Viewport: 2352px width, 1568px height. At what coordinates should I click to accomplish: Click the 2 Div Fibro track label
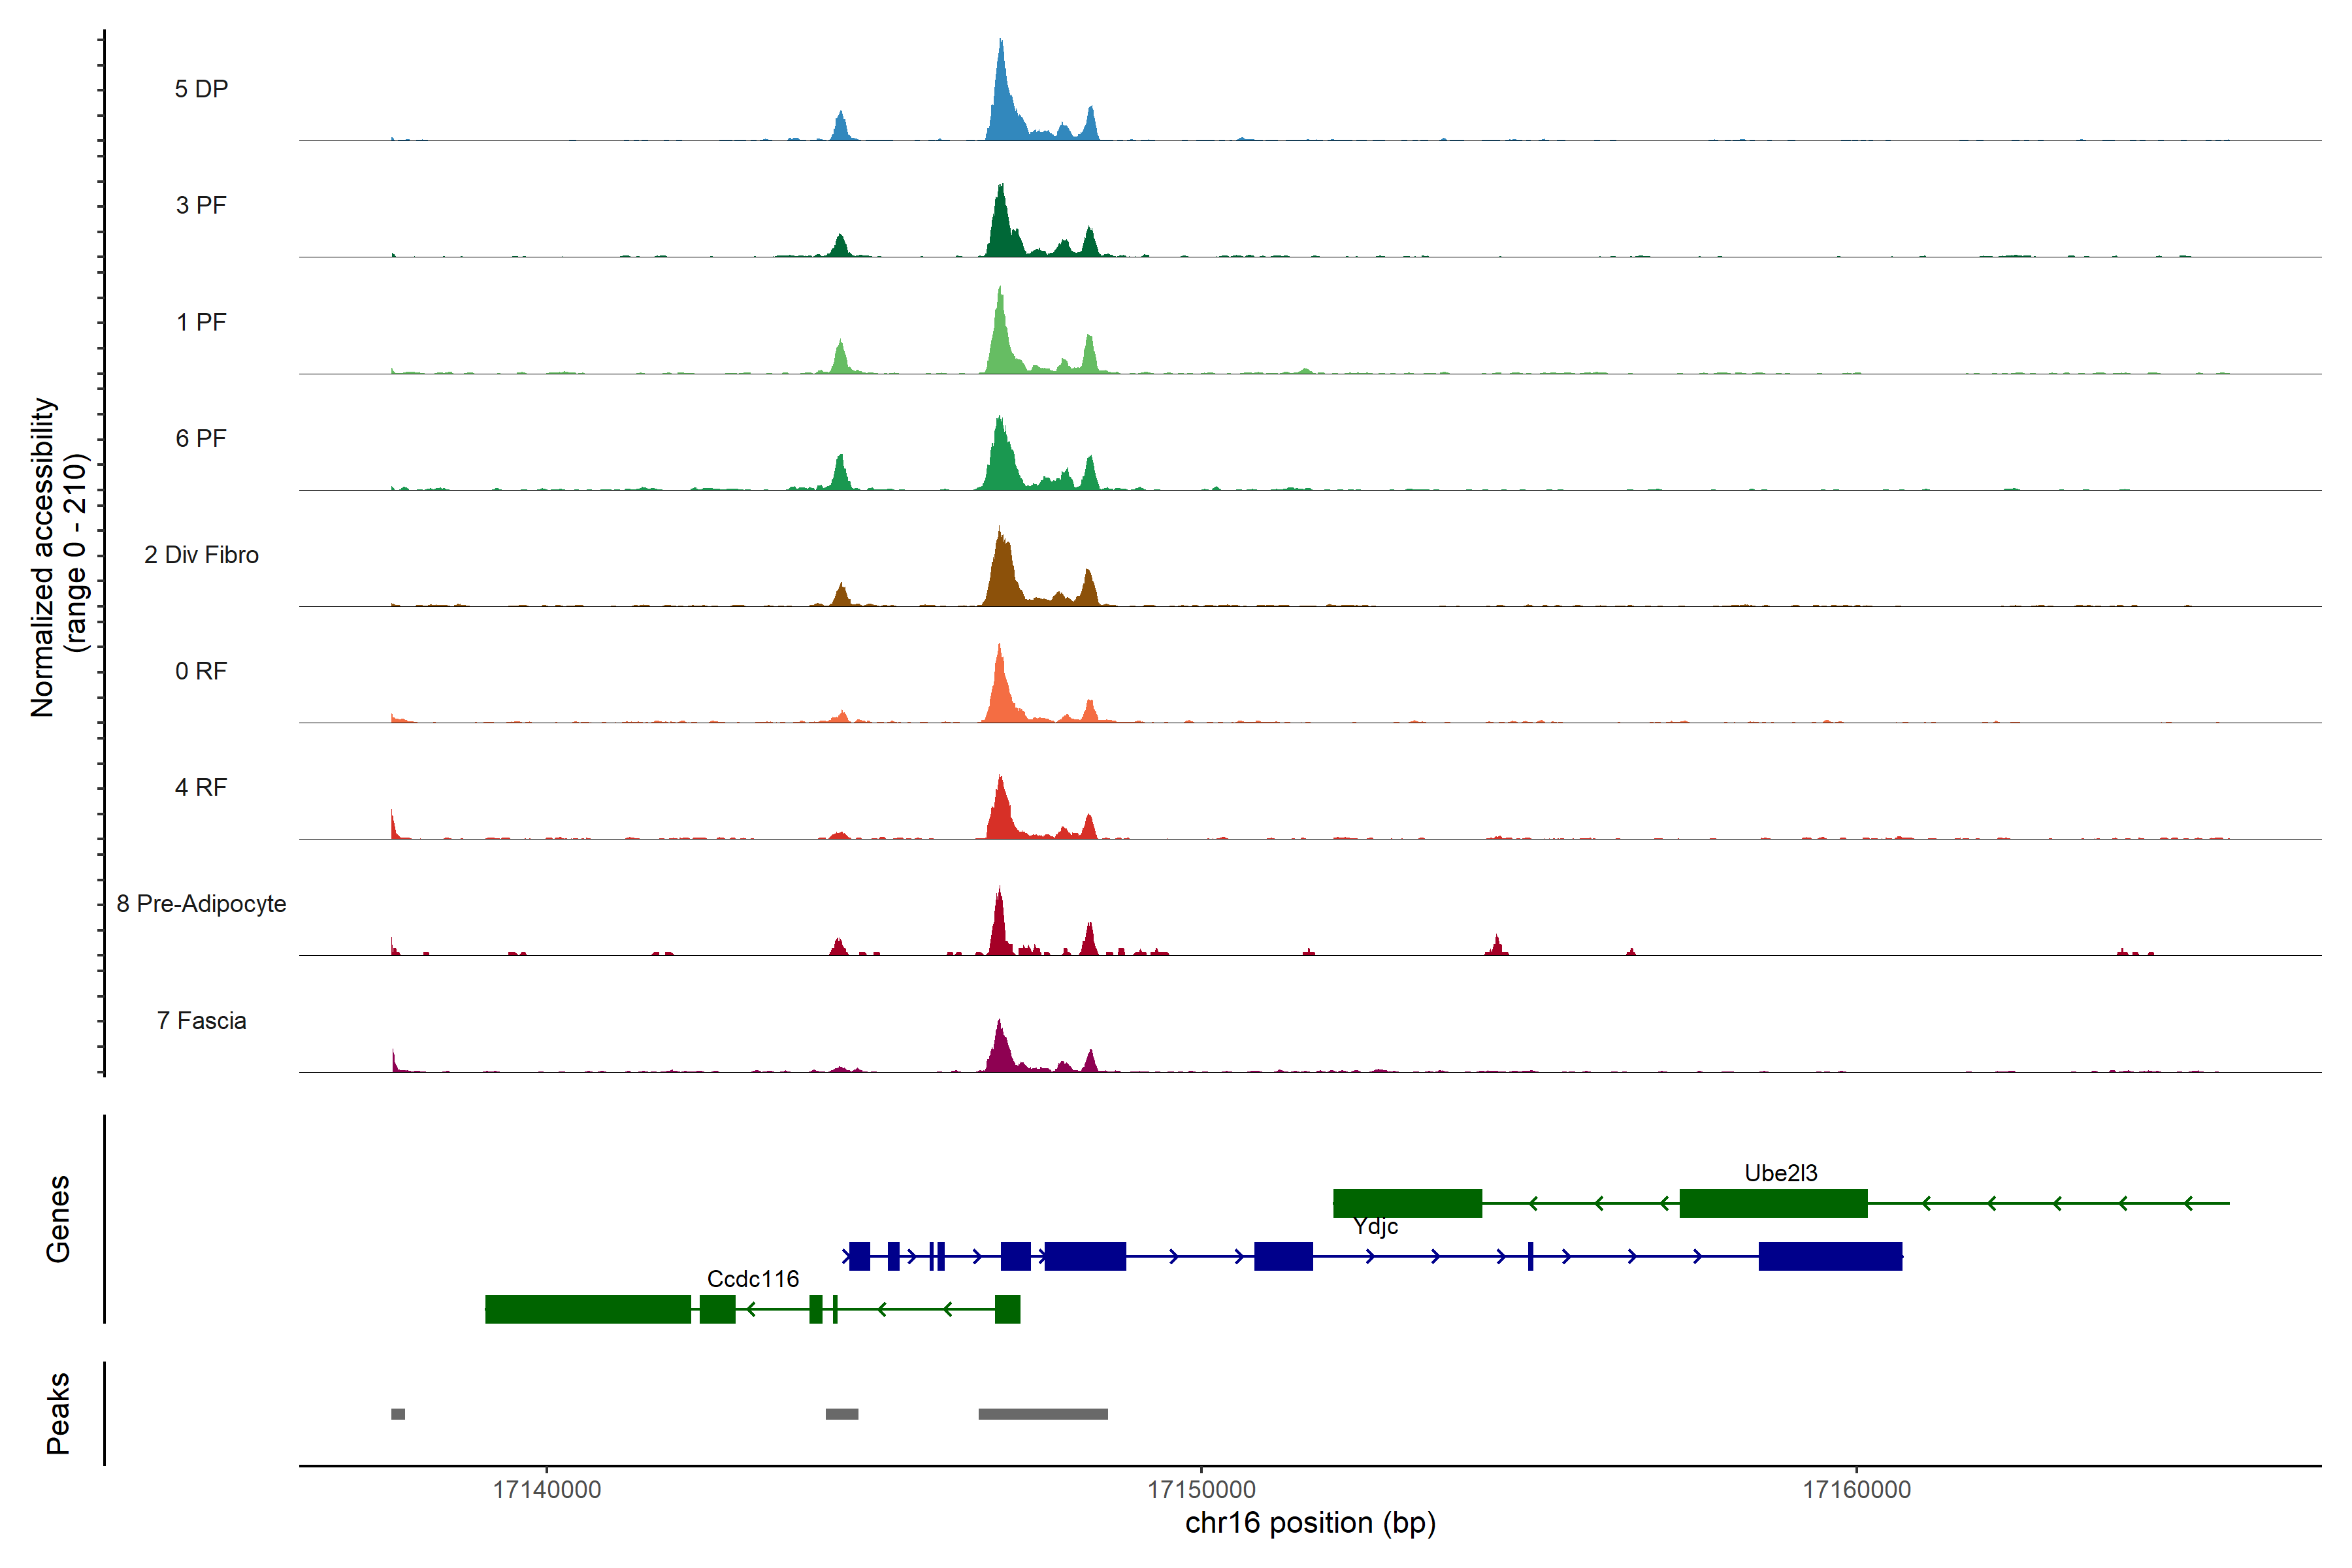click(201, 555)
